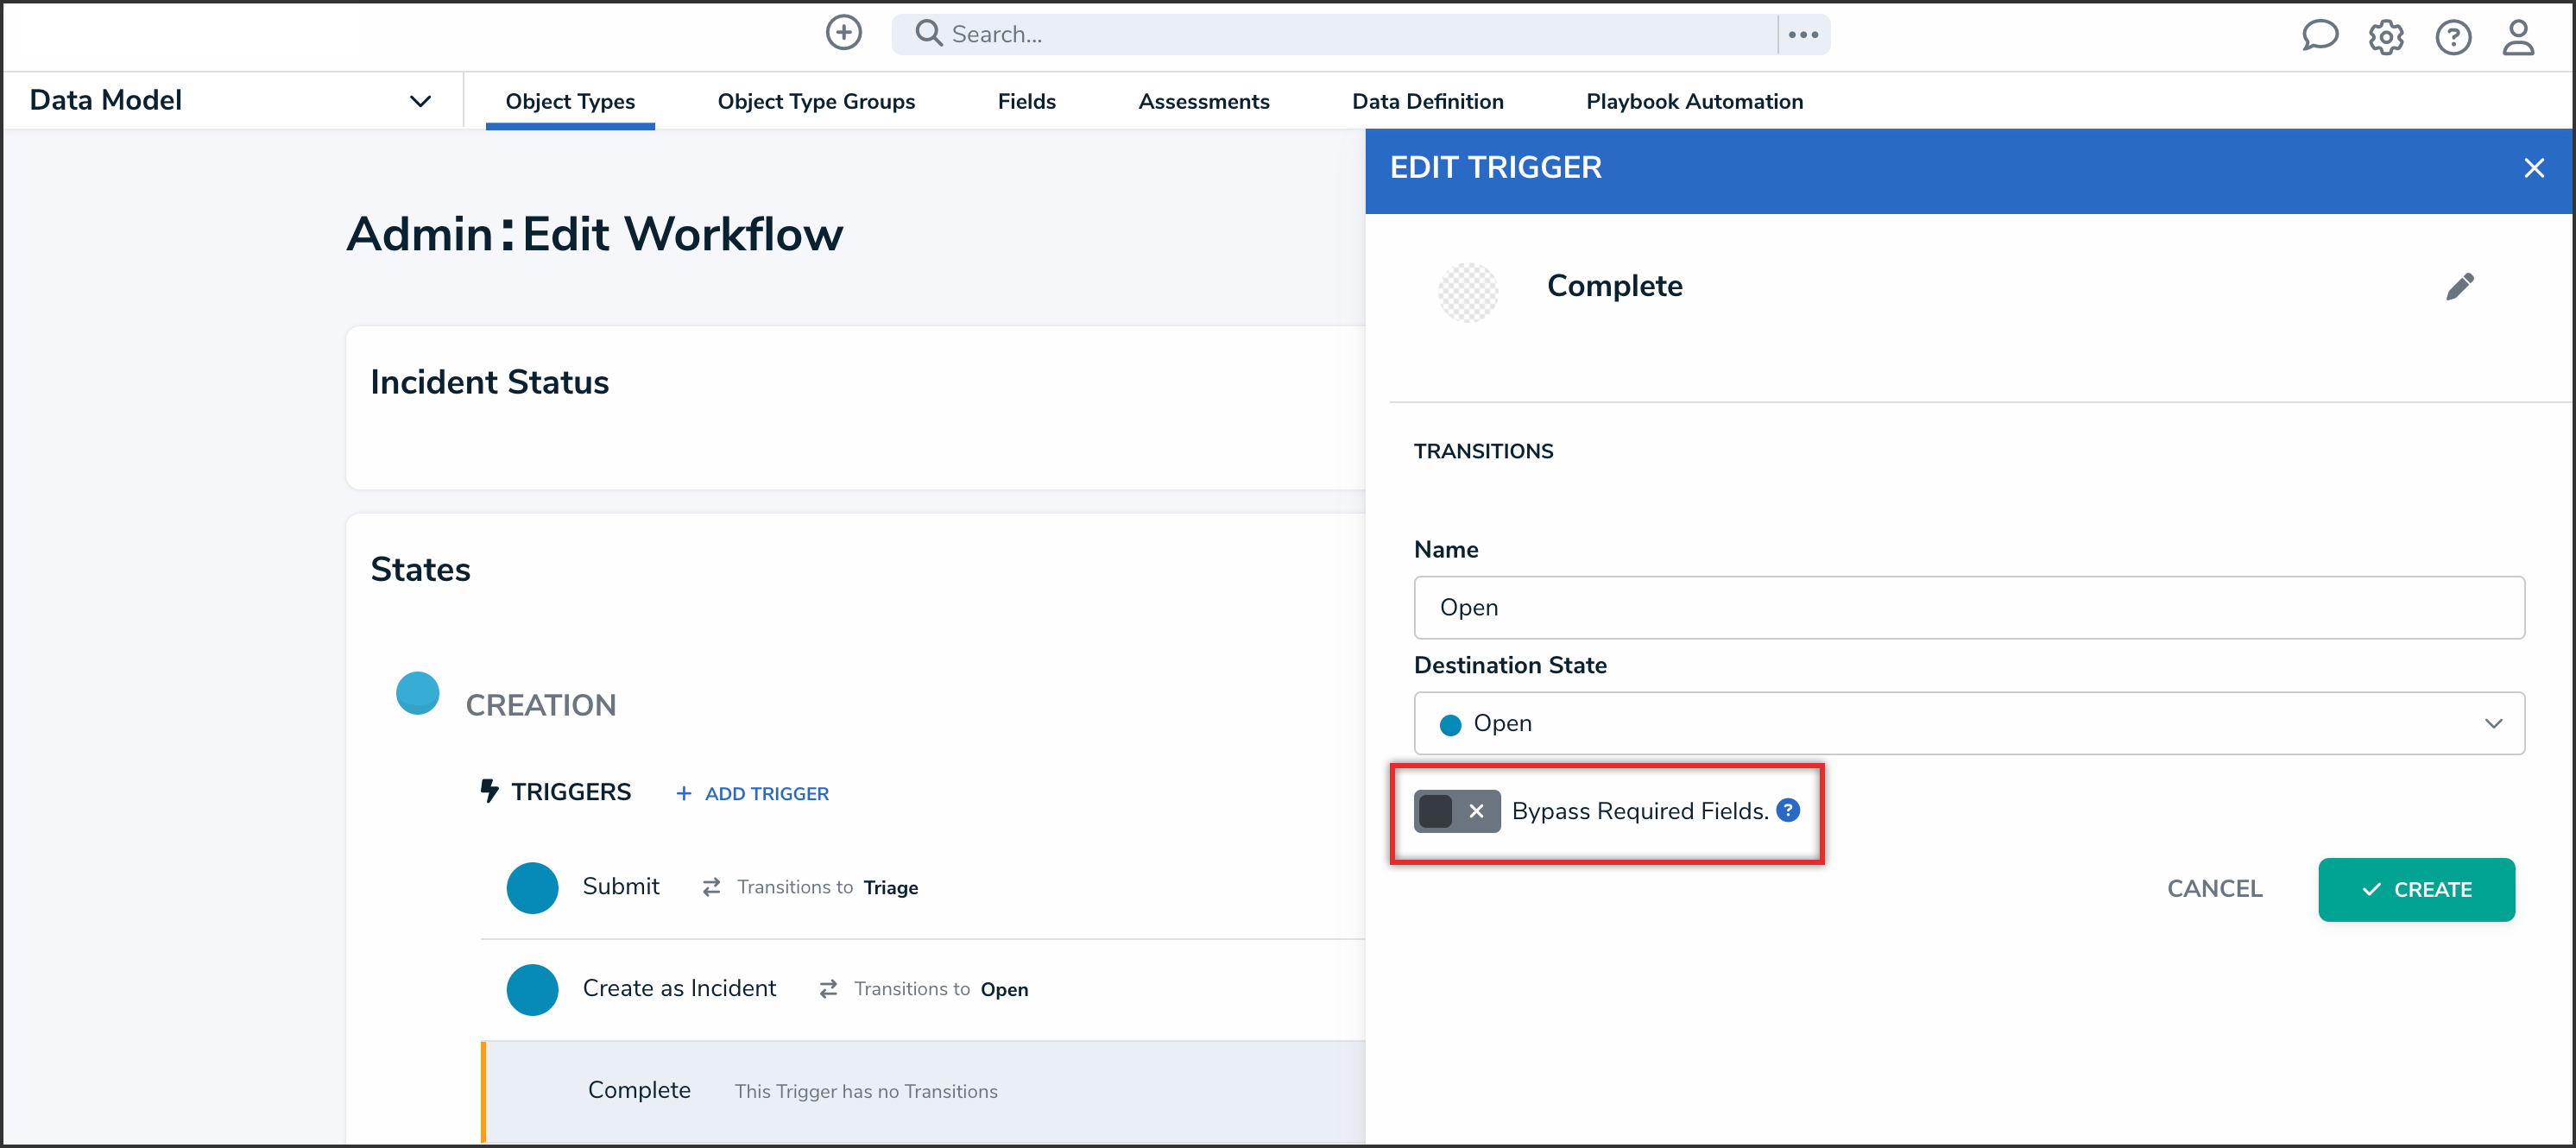Open the settings gear icon

[2387, 37]
